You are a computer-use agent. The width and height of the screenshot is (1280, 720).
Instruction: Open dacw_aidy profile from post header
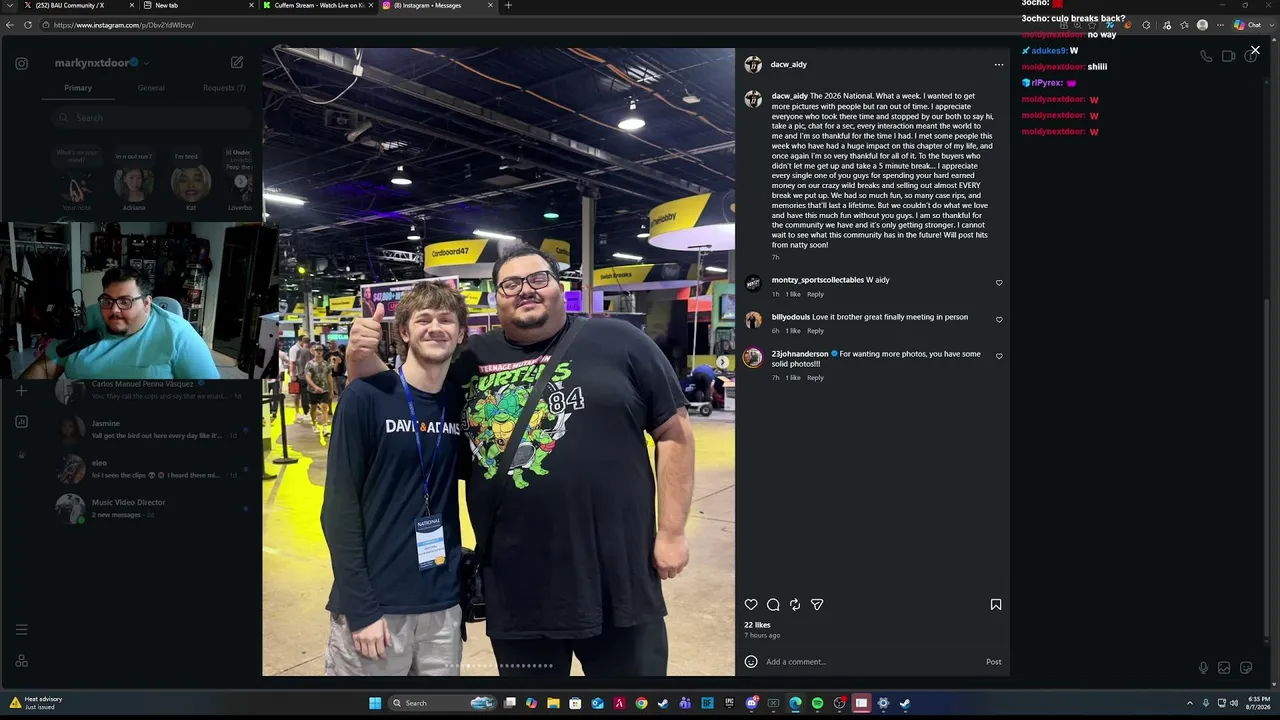[788, 65]
